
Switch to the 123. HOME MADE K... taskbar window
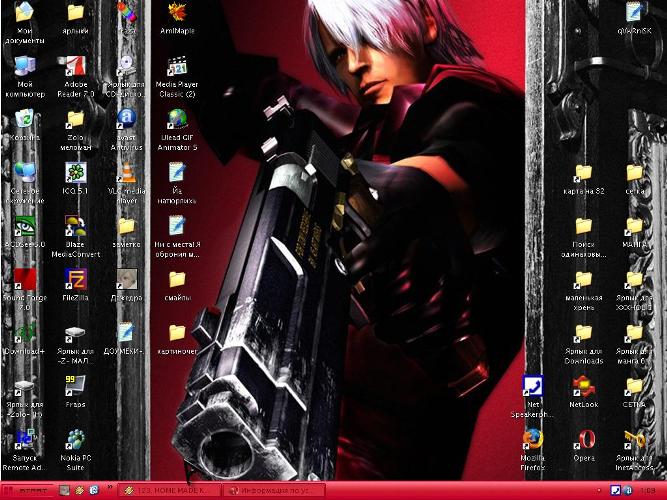point(169,491)
